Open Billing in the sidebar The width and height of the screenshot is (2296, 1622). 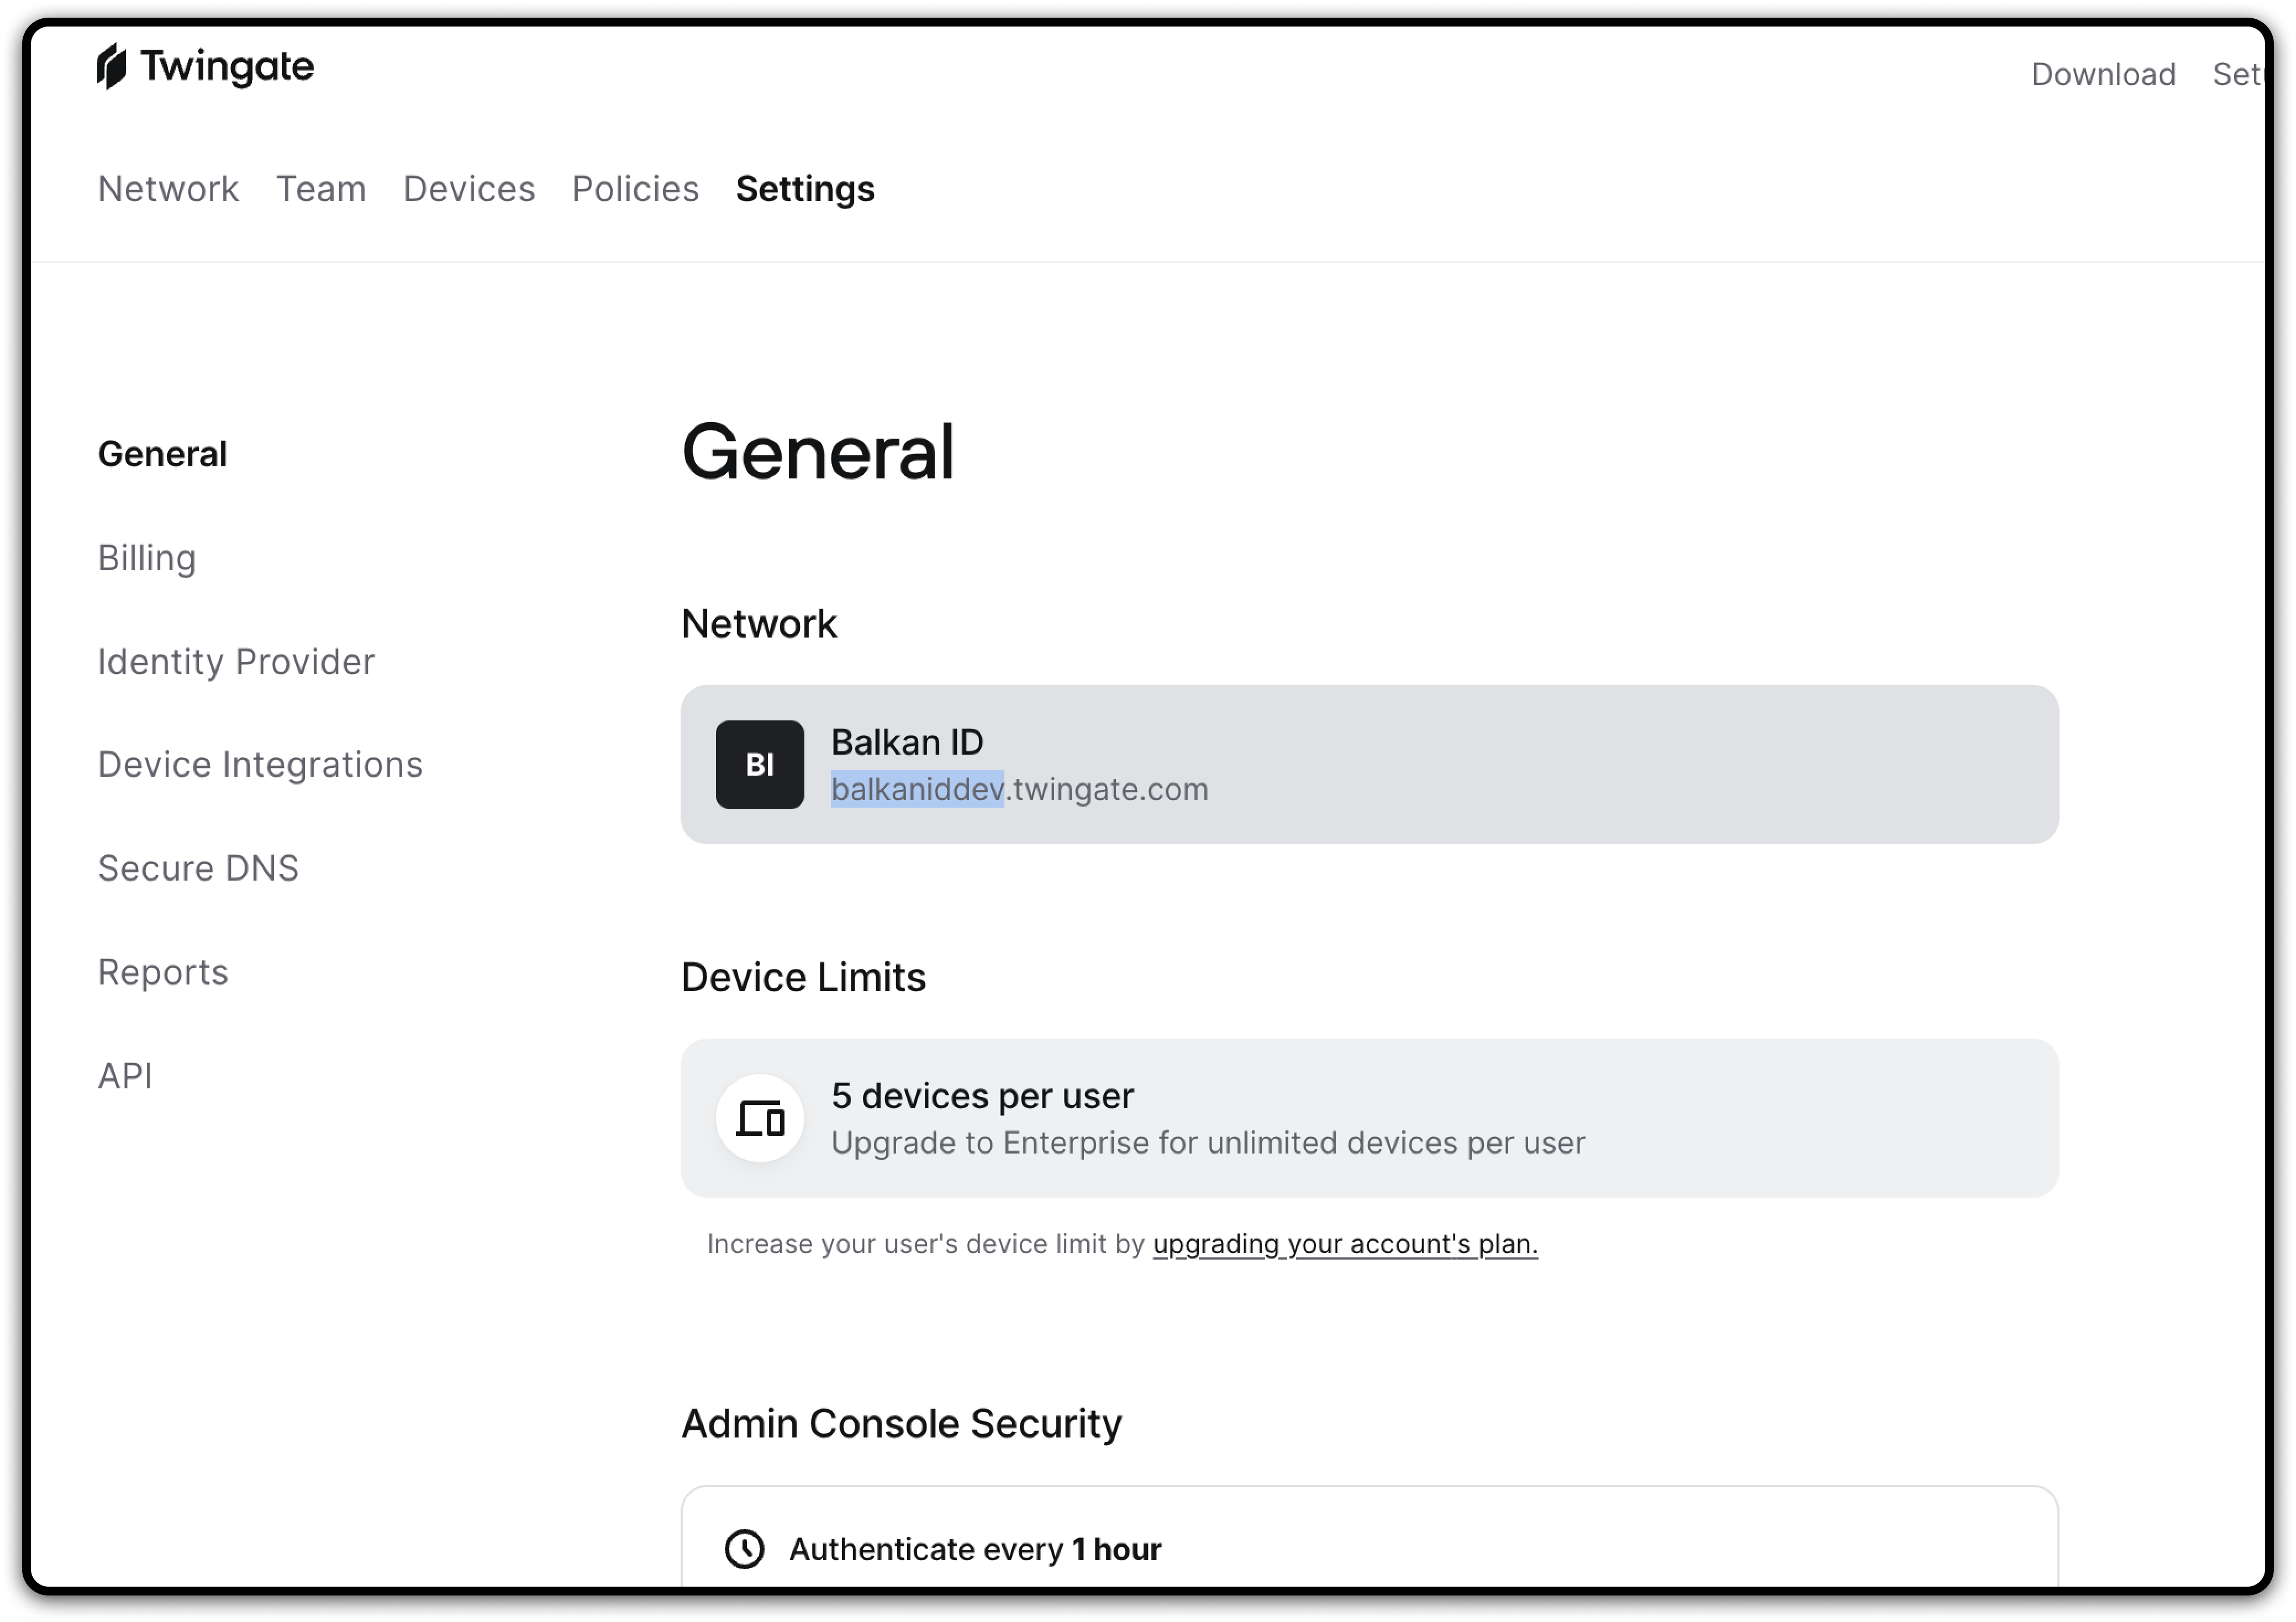(x=147, y=558)
